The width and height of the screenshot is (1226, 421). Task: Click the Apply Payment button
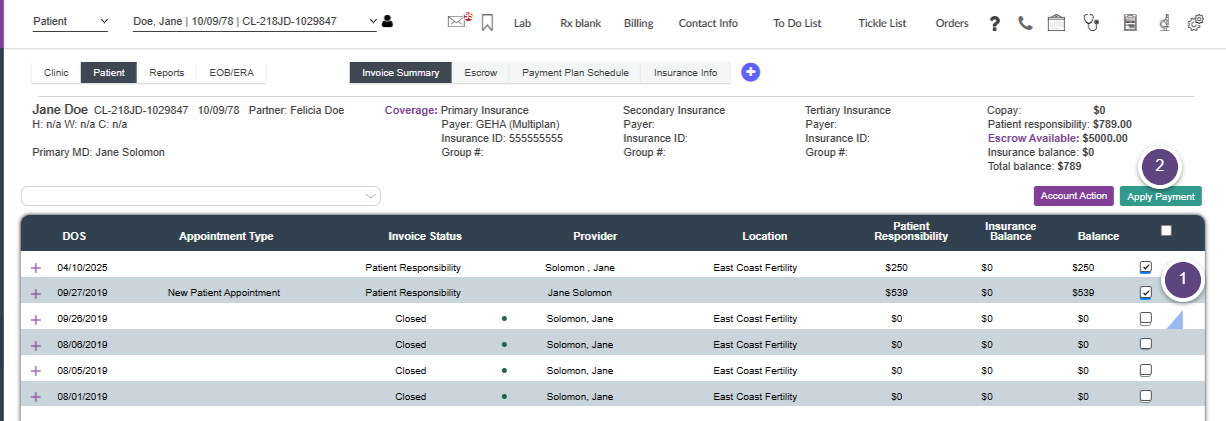coord(1160,197)
